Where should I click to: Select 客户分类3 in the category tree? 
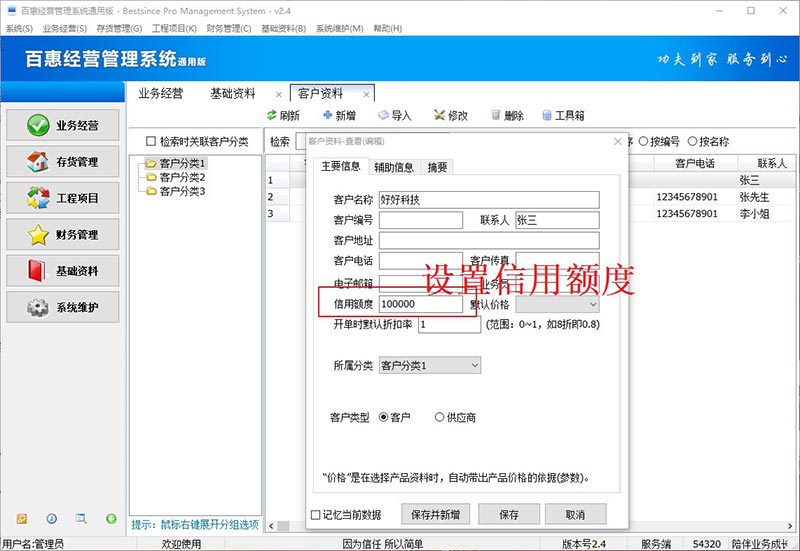(182, 191)
